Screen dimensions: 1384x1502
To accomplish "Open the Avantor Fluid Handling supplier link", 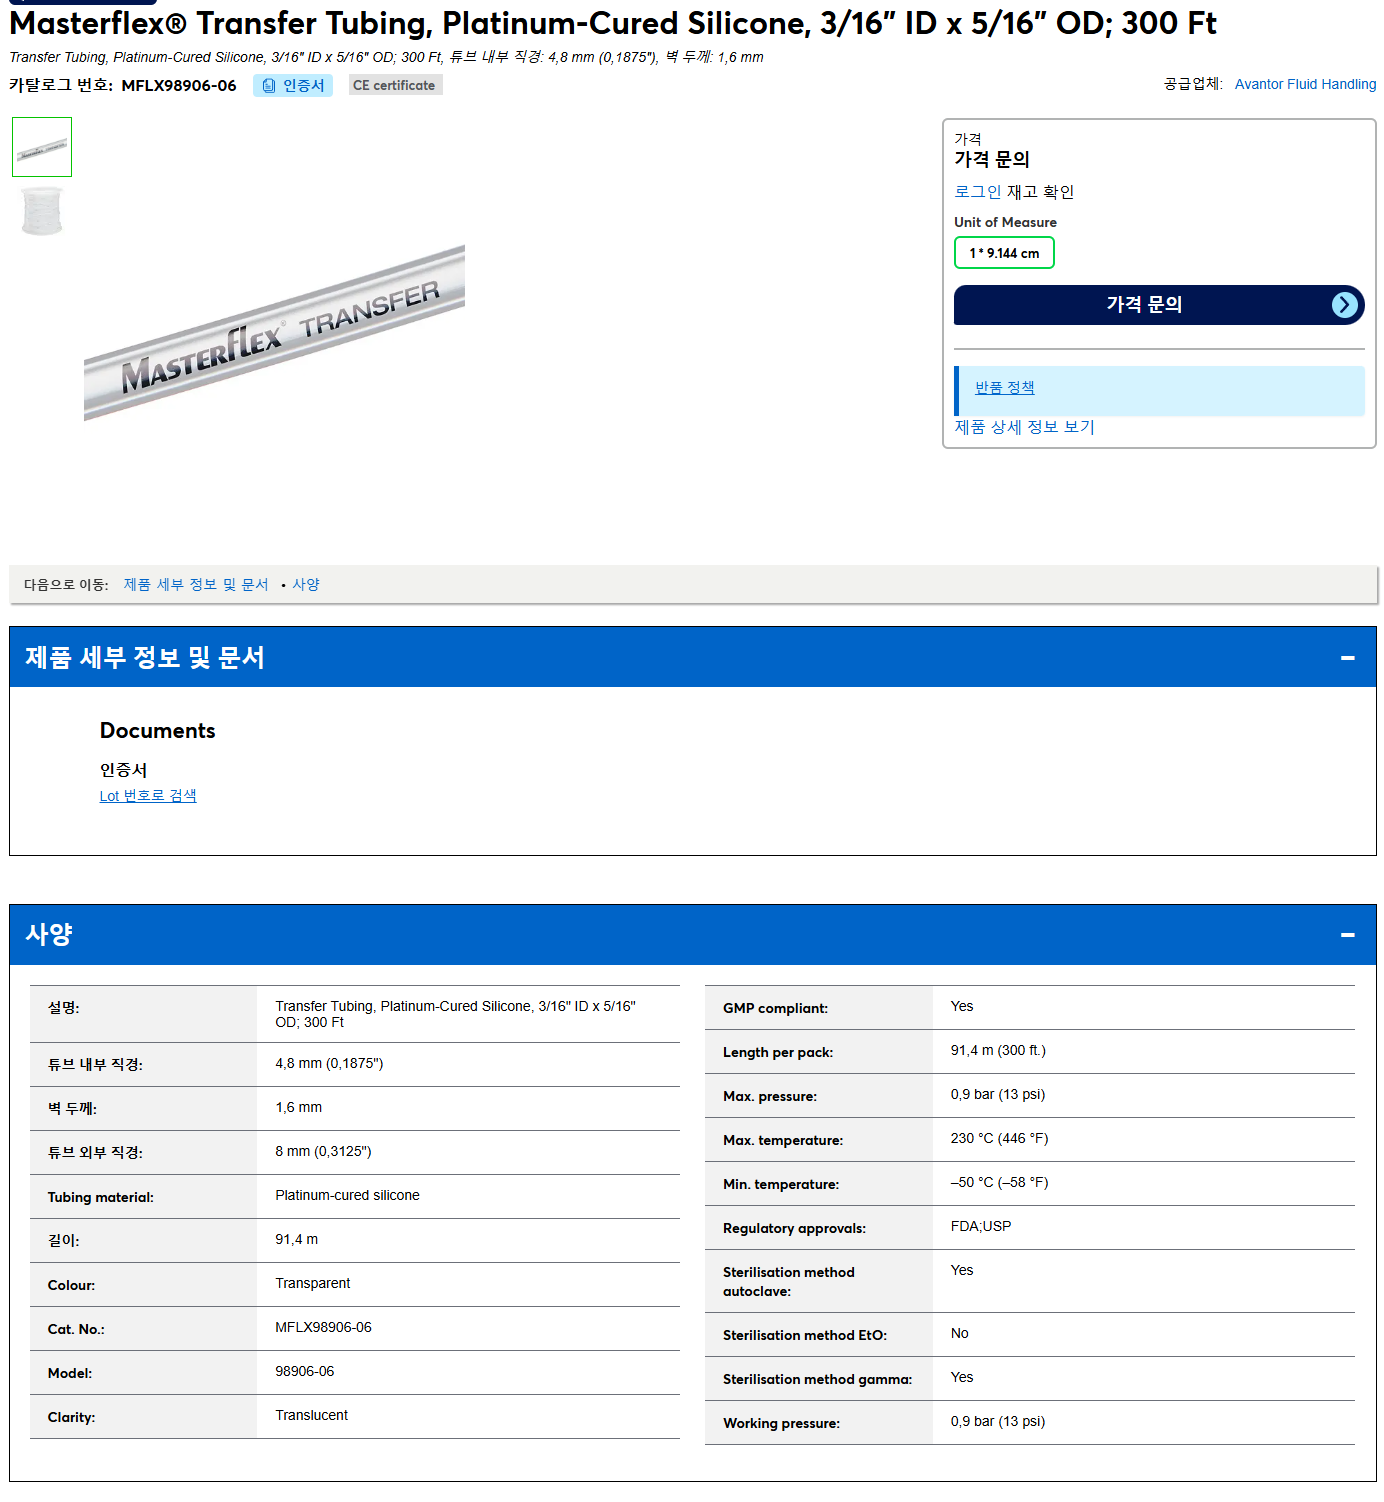I will [x=1305, y=84].
